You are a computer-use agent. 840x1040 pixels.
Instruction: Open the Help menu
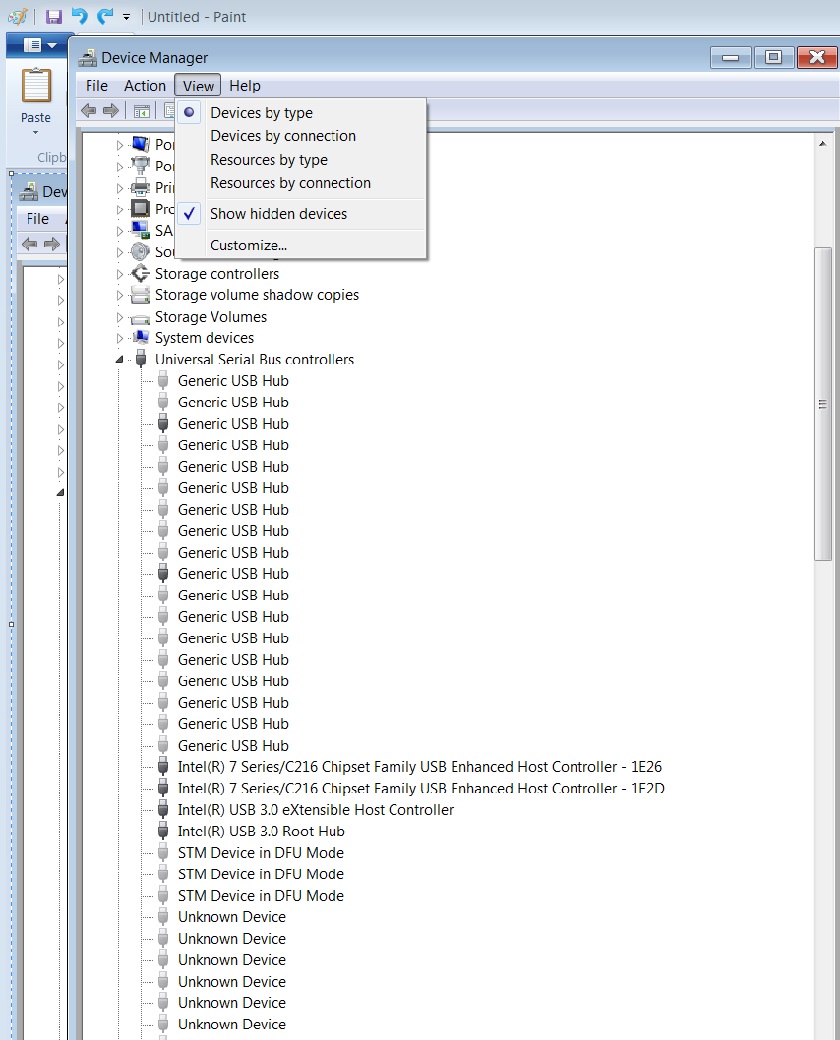point(245,86)
